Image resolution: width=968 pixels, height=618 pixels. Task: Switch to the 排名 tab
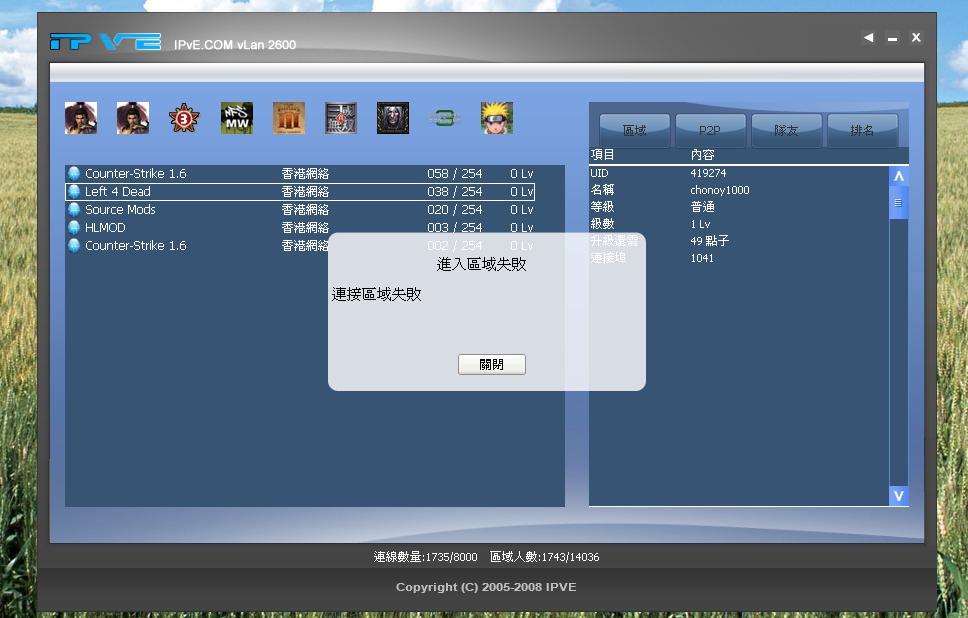pyautogui.click(x=862, y=130)
